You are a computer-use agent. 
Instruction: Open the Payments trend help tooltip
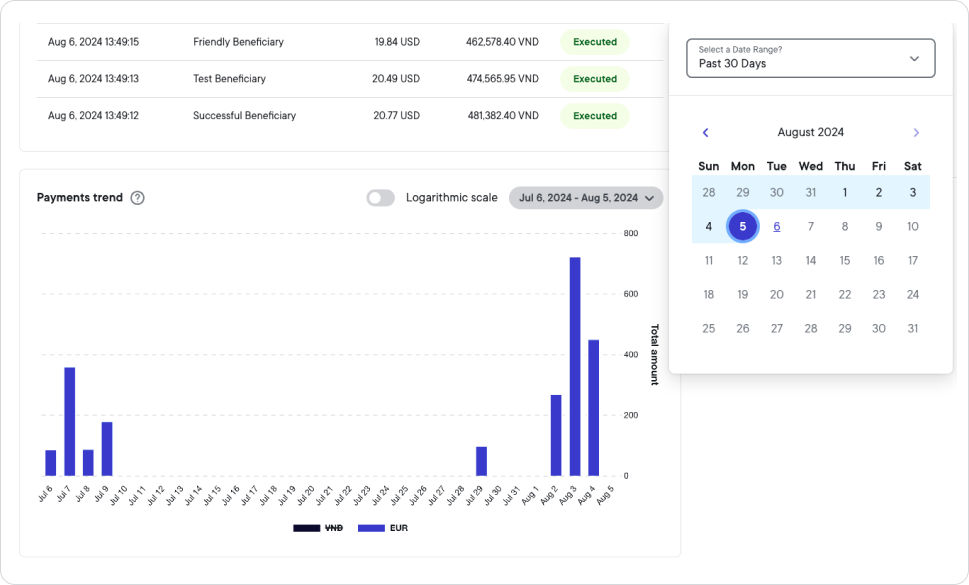pyautogui.click(x=139, y=197)
